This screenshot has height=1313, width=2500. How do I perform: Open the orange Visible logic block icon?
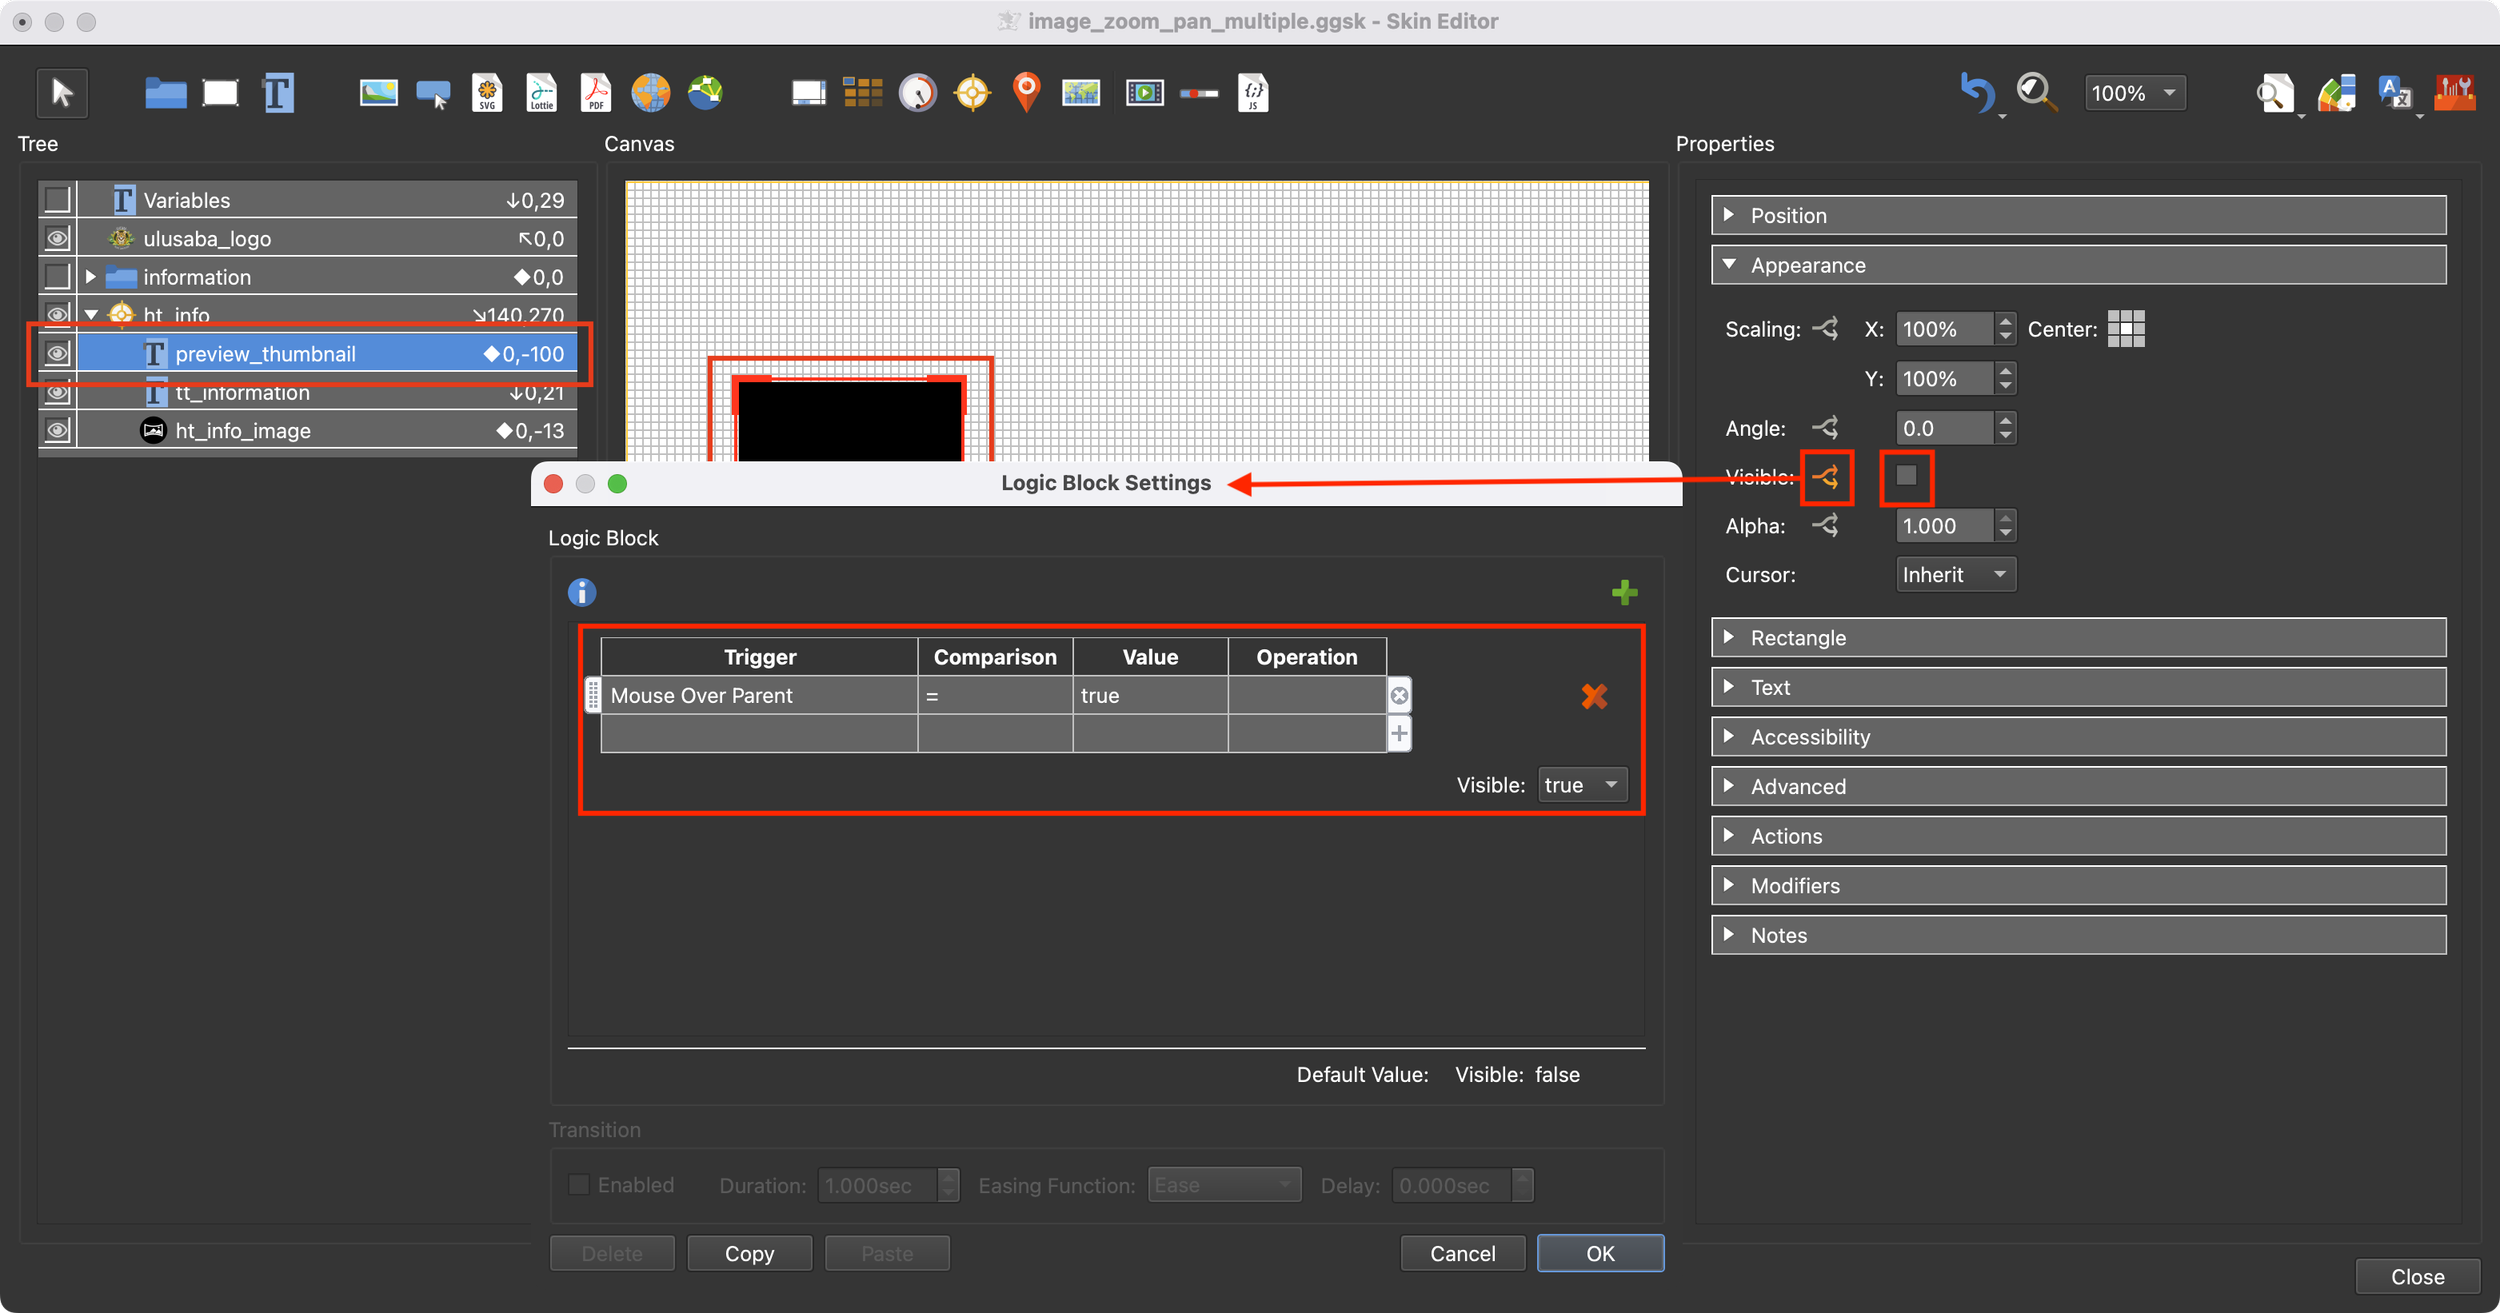1826,477
